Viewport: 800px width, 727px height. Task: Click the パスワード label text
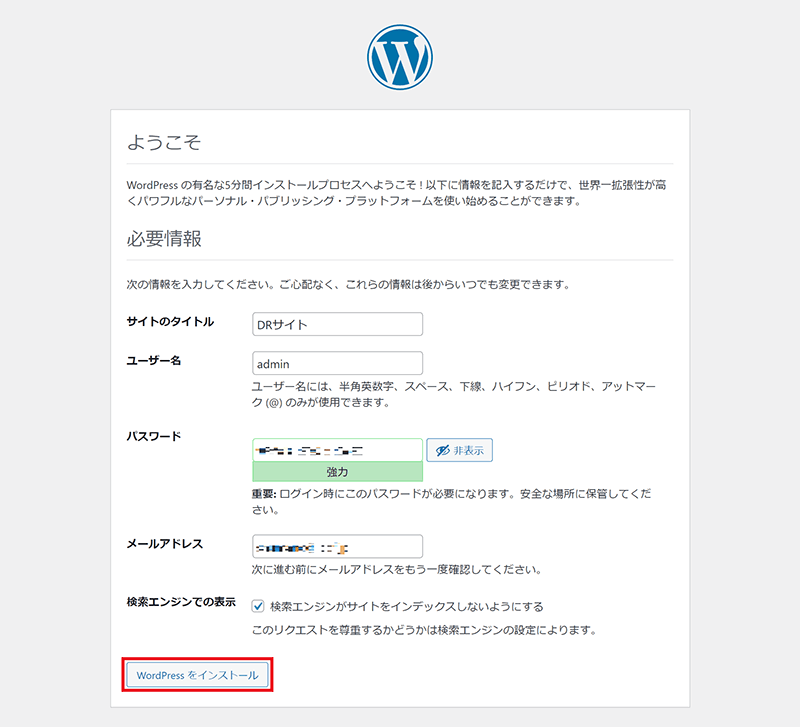coord(153,437)
